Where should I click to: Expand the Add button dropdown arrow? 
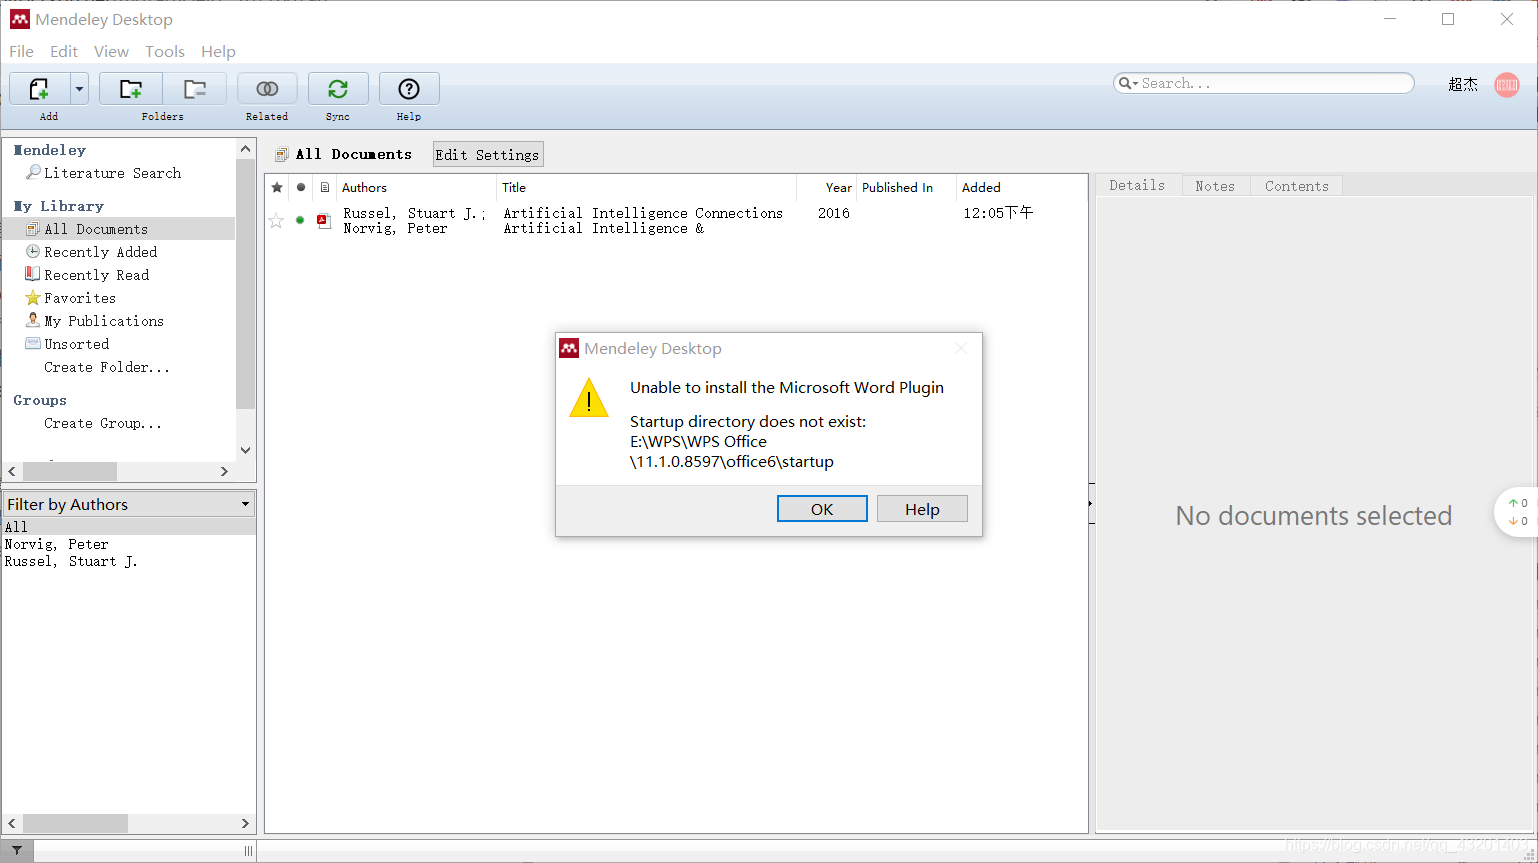pyautogui.click(x=79, y=89)
